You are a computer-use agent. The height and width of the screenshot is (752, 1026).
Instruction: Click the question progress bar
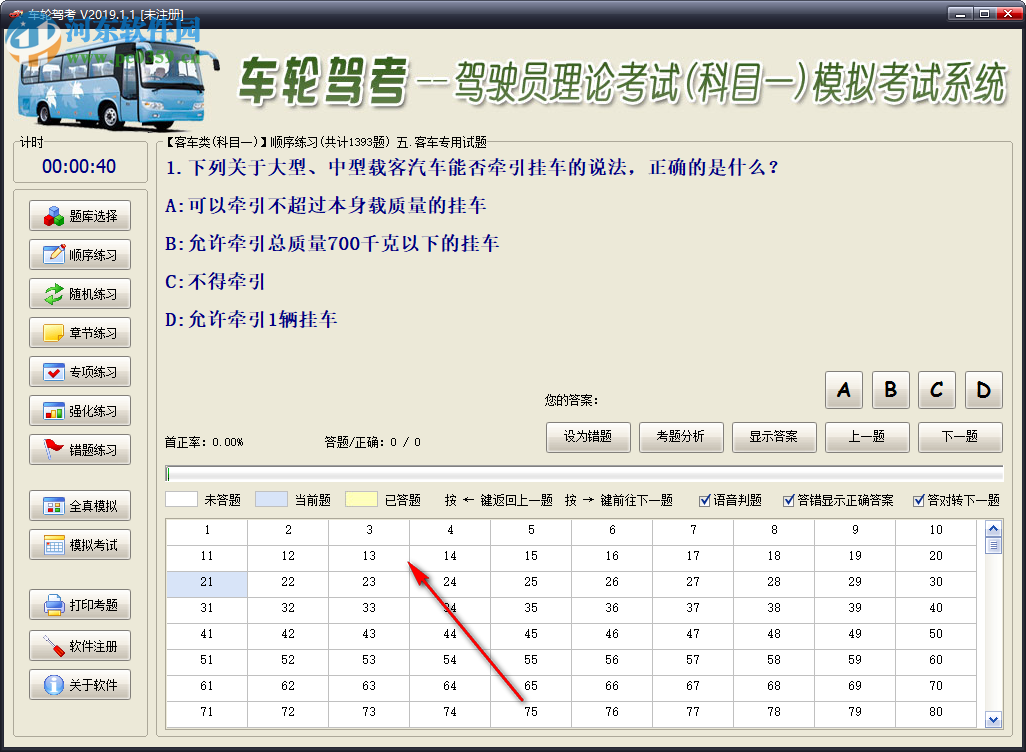coord(584,473)
